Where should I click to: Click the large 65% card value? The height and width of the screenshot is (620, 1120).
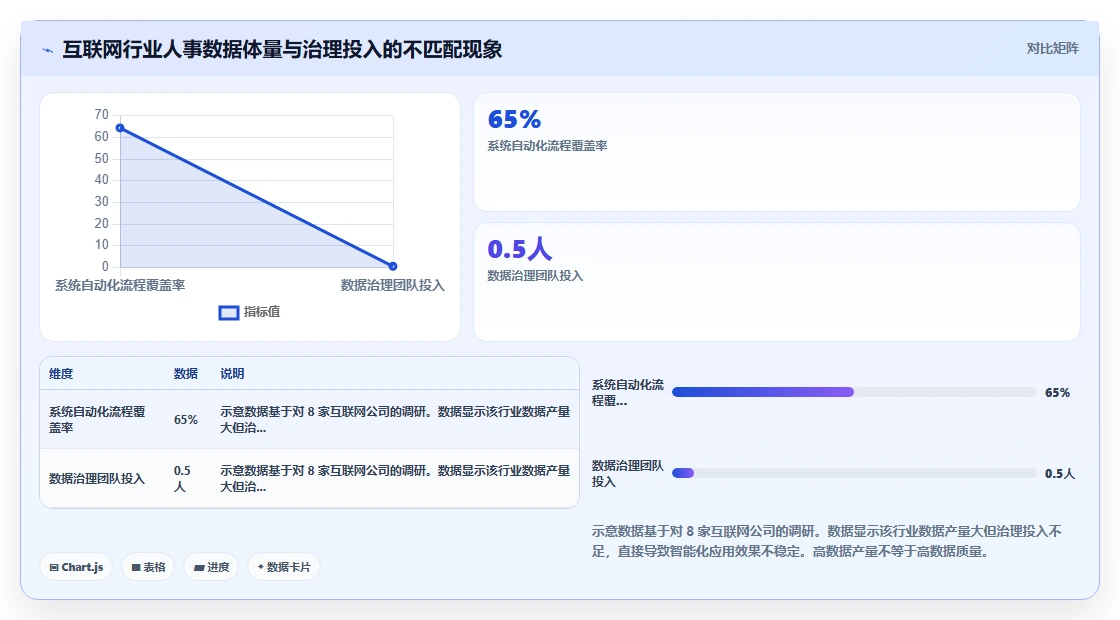click(x=514, y=119)
